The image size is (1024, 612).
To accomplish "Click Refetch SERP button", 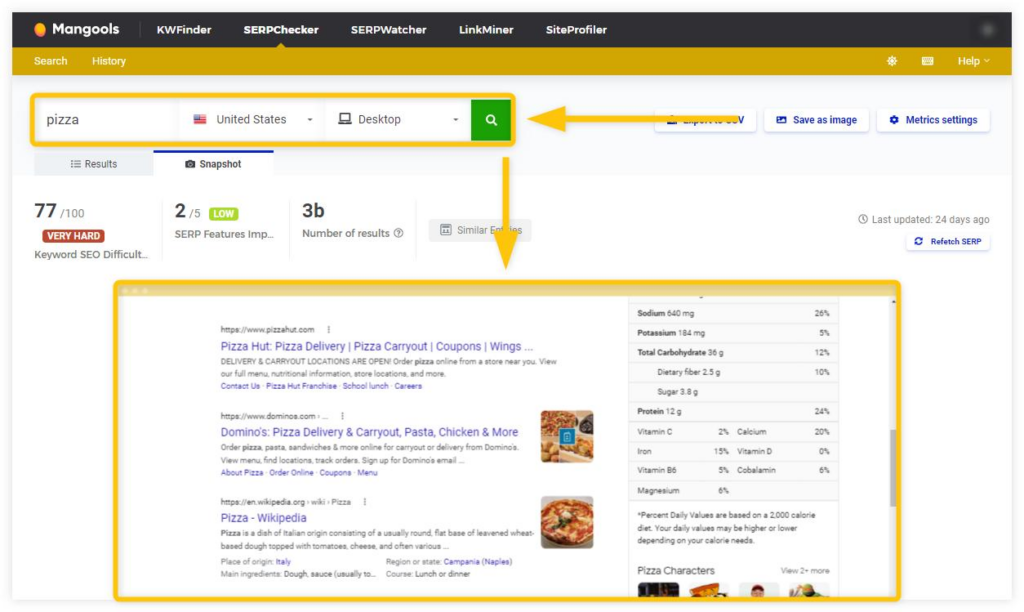I will click(x=948, y=241).
